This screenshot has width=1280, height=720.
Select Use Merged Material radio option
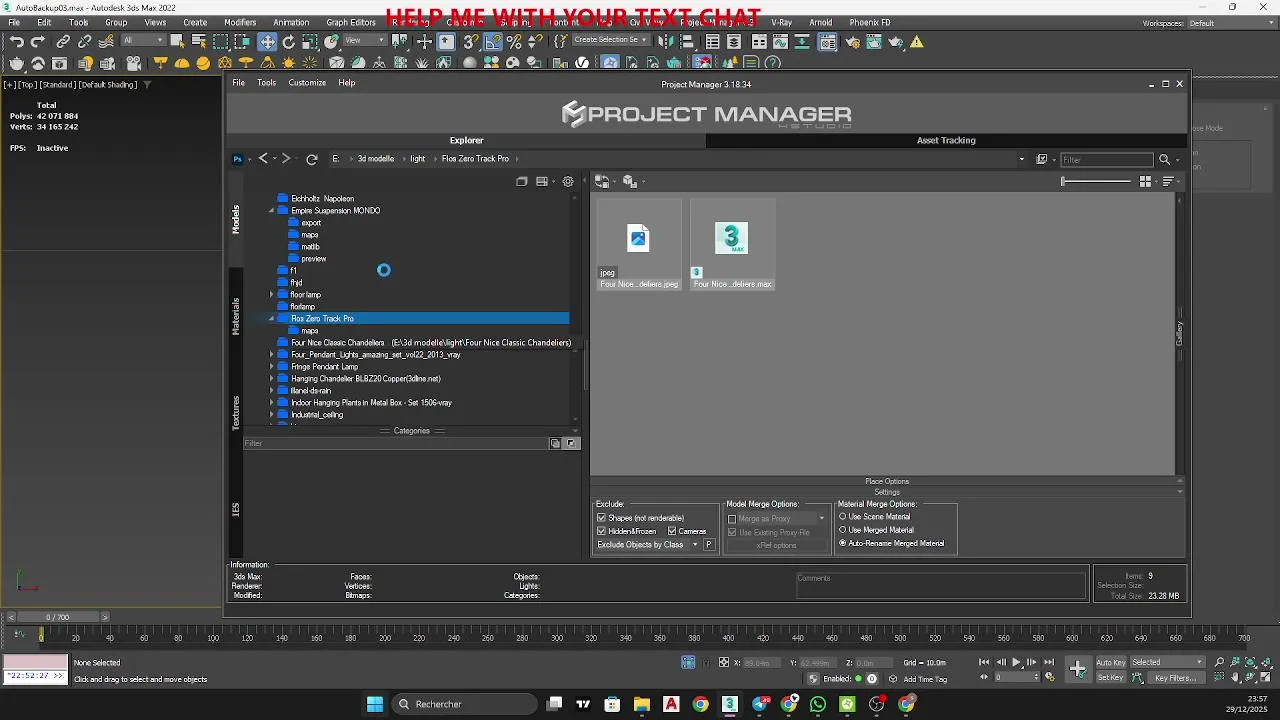(843, 530)
